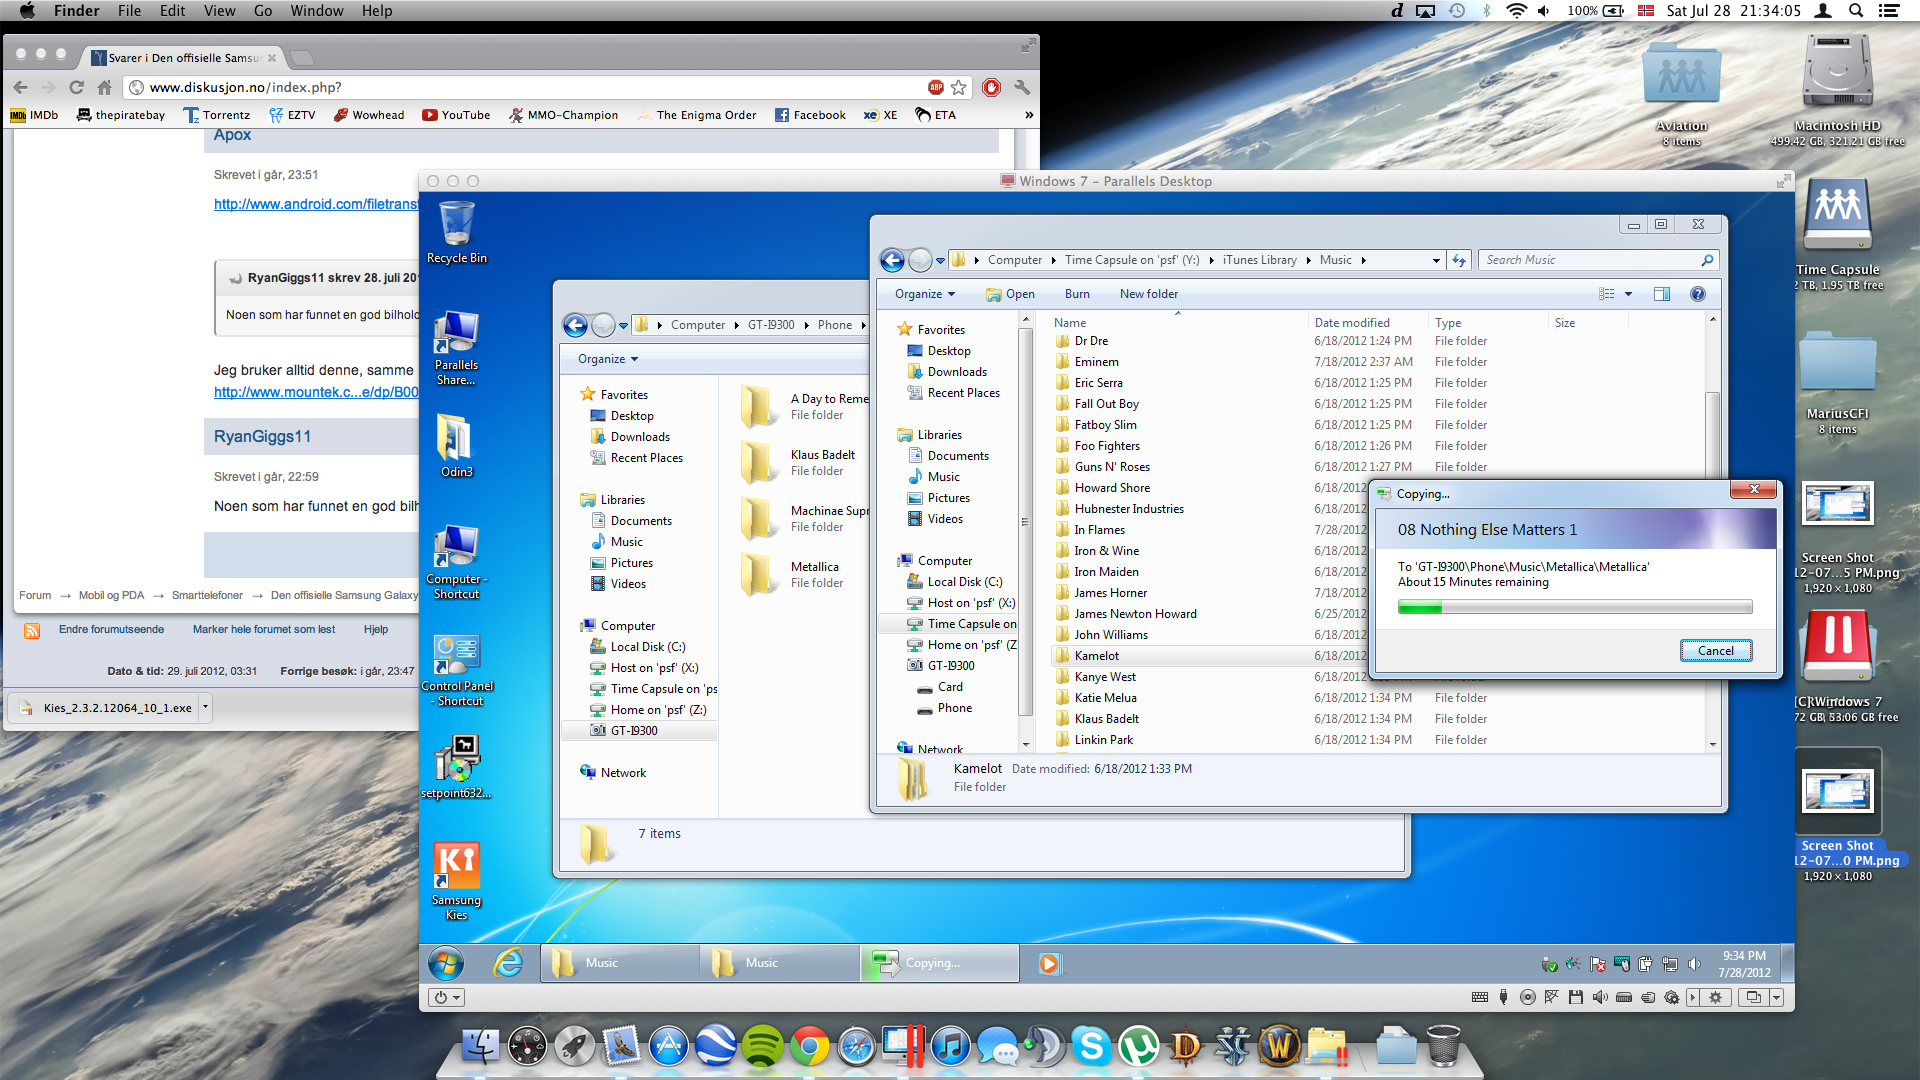
Task: Open Parallels configuration gear in status bar
Action: pos(1716,997)
